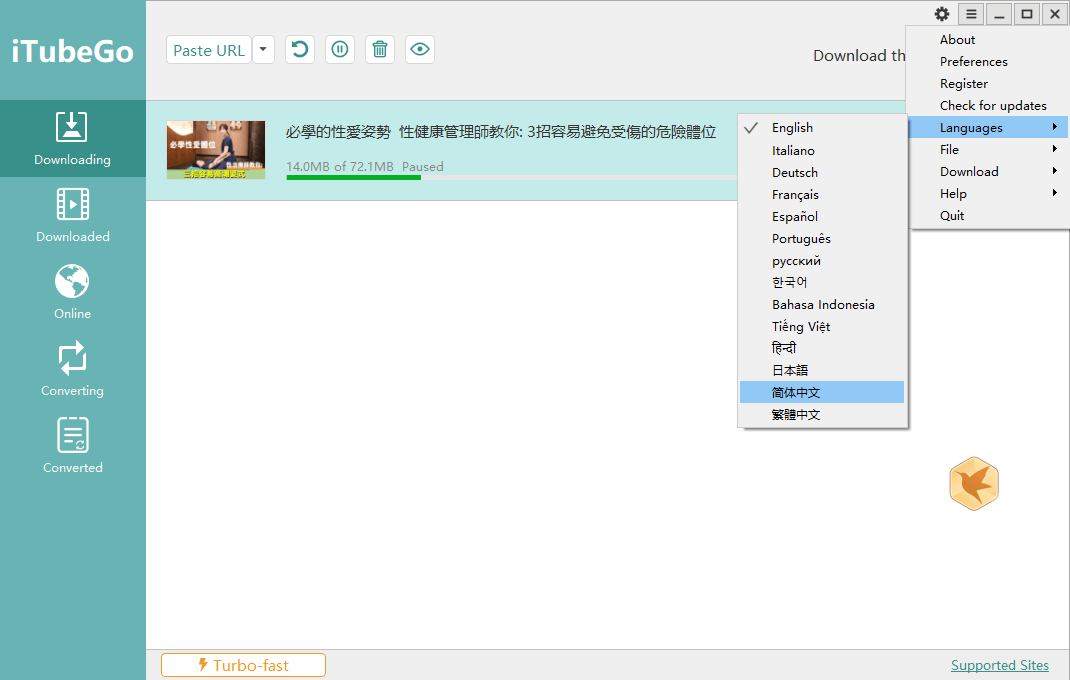
Task: Expand the File submenu
Action: click(x=987, y=150)
